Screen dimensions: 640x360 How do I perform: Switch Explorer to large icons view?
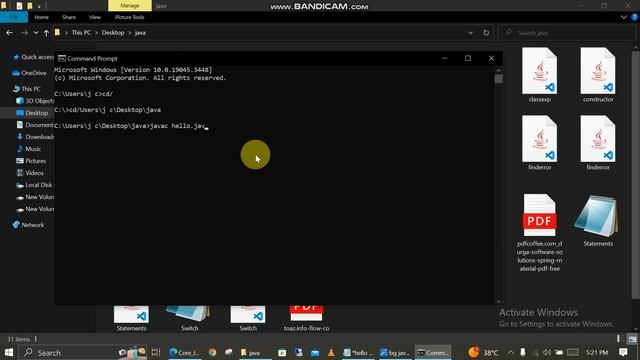pyautogui.click(x=632, y=339)
